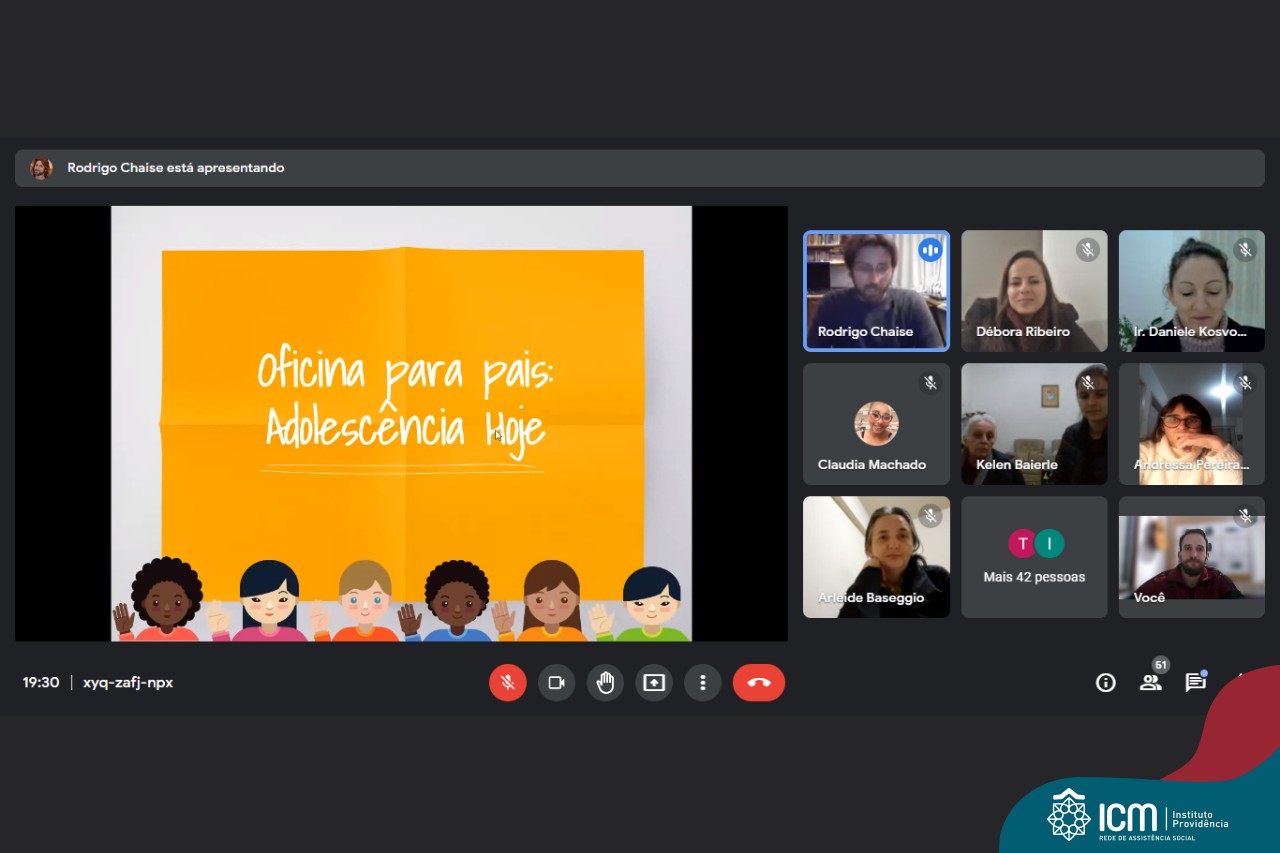Screen dimensions: 1280x853
Task: Click the muted mic icon on Kelen Baierle's tile
Action: 1088,382
